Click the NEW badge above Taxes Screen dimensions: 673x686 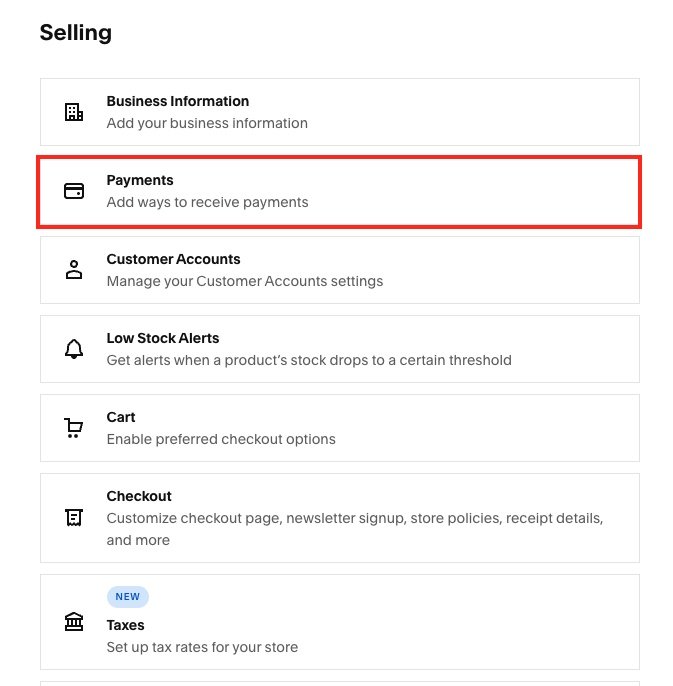pyautogui.click(x=127, y=597)
